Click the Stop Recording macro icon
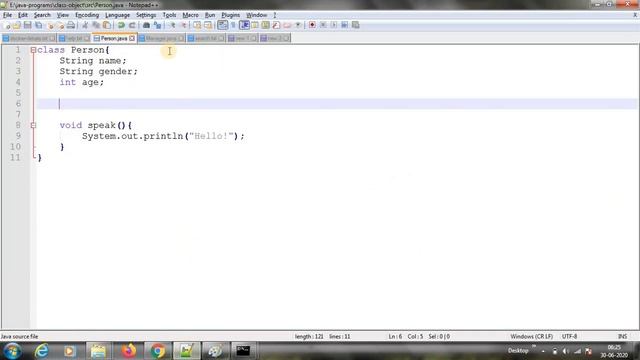The height and width of the screenshot is (360, 640). 323,25
